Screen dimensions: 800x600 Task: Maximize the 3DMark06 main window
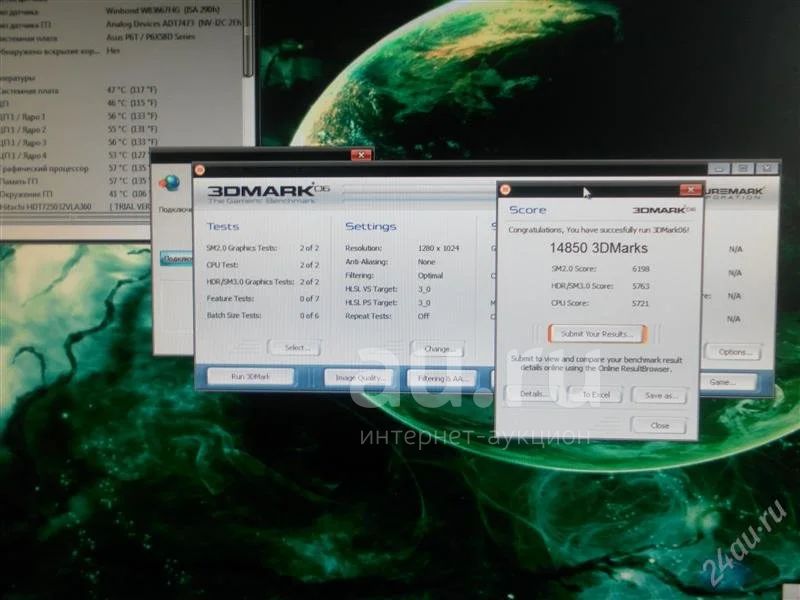coord(743,168)
